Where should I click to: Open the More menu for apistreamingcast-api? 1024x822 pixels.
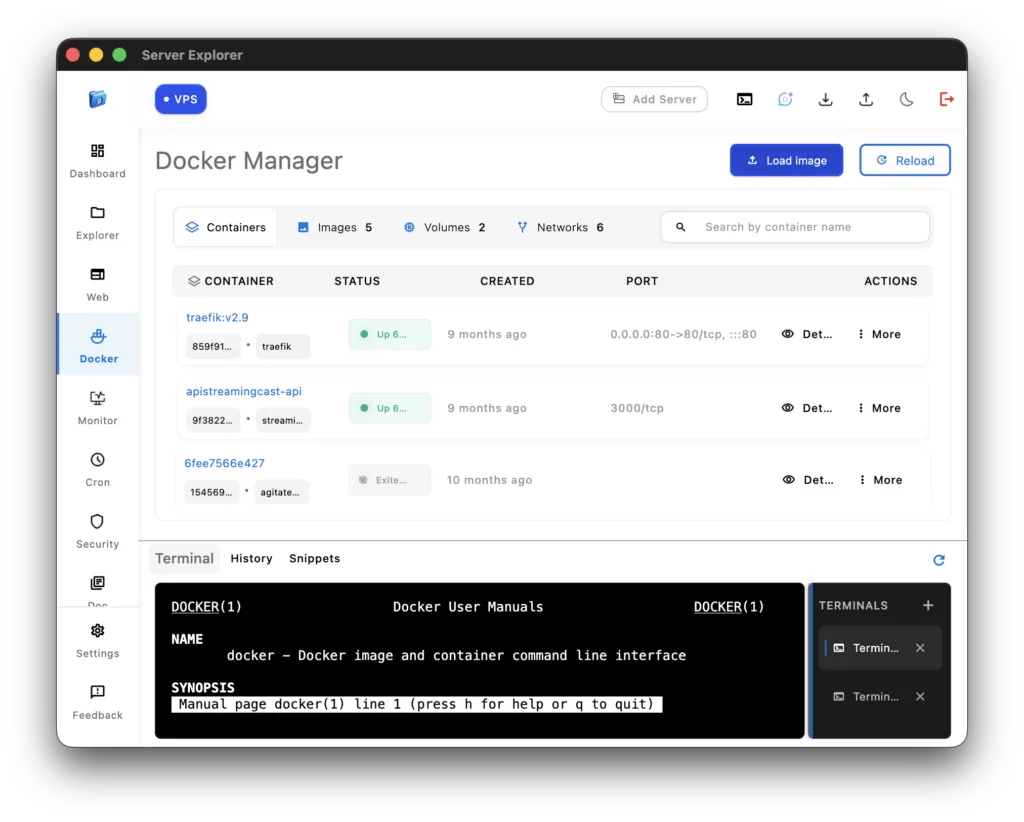pyautogui.click(x=878, y=408)
